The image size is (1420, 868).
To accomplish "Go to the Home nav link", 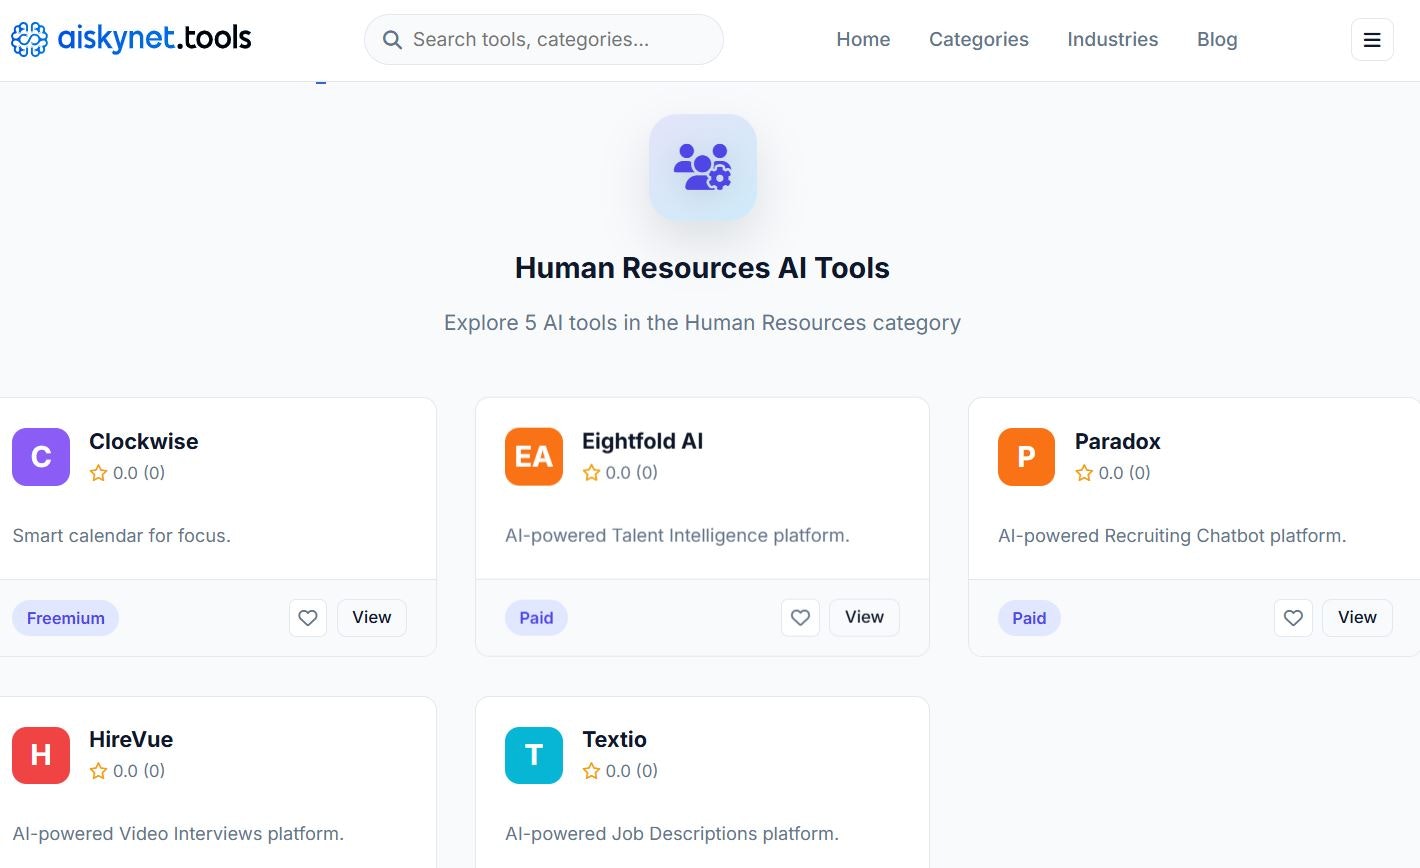I will pyautogui.click(x=863, y=40).
